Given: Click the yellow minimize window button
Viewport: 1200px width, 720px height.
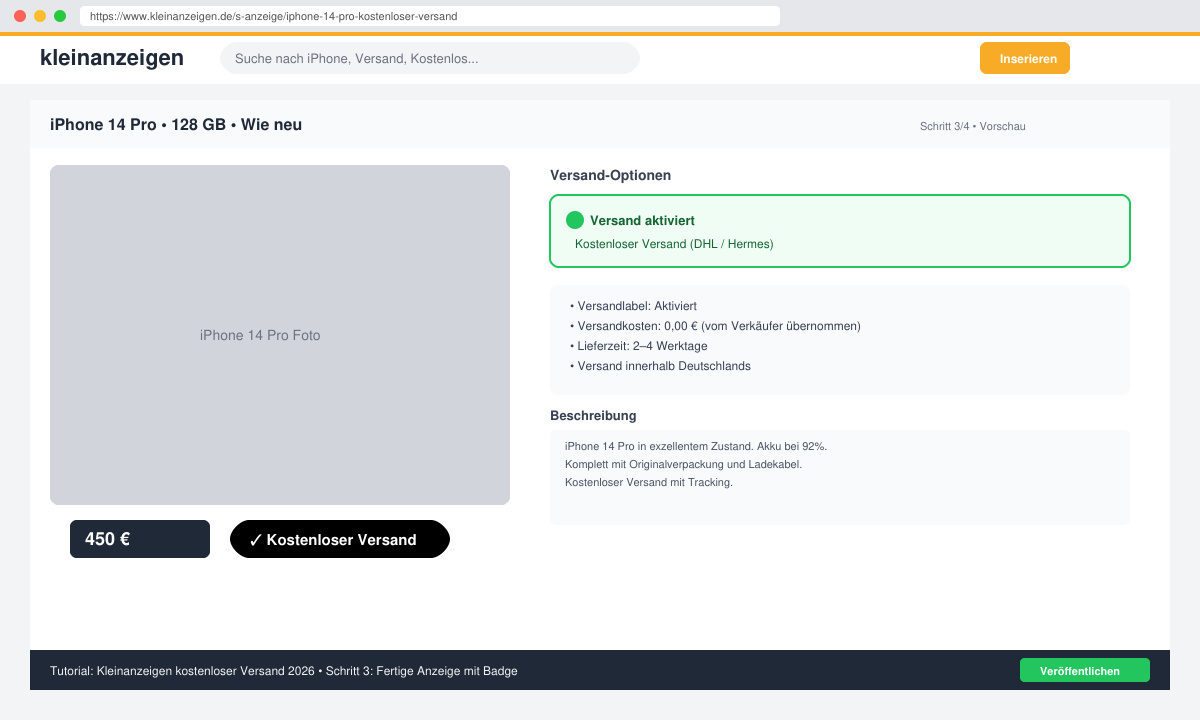Looking at the screenshot, I should [40, 16].
